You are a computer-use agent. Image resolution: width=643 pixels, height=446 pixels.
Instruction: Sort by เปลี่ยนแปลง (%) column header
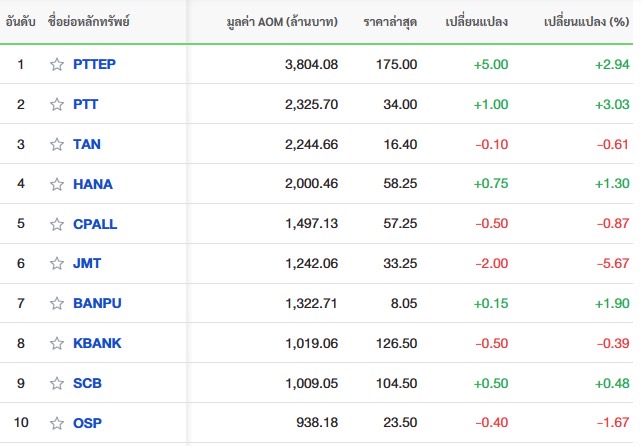(x=586, y=21)
